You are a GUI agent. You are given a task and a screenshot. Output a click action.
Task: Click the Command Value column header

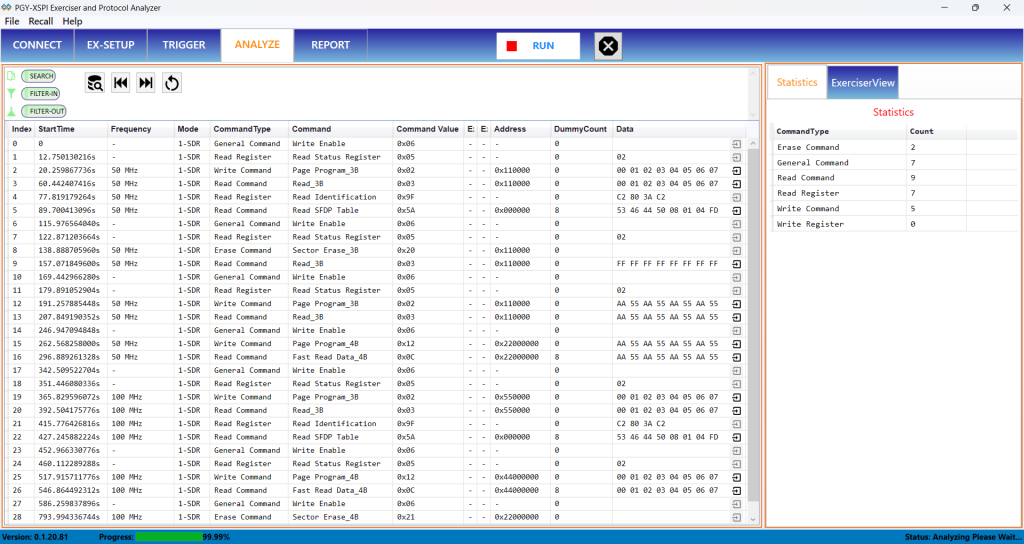coord(427,129)
